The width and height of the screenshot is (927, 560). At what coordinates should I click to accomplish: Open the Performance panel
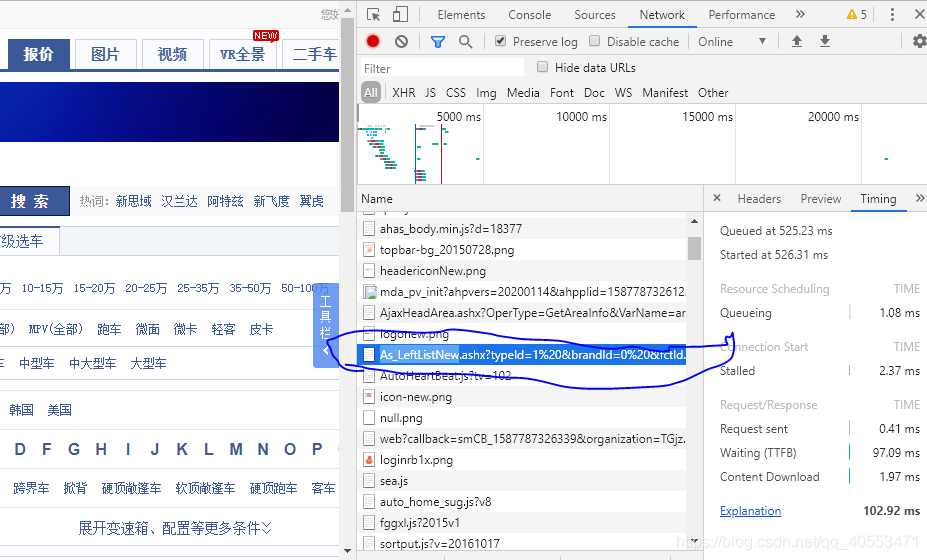(x=741, y=15)
